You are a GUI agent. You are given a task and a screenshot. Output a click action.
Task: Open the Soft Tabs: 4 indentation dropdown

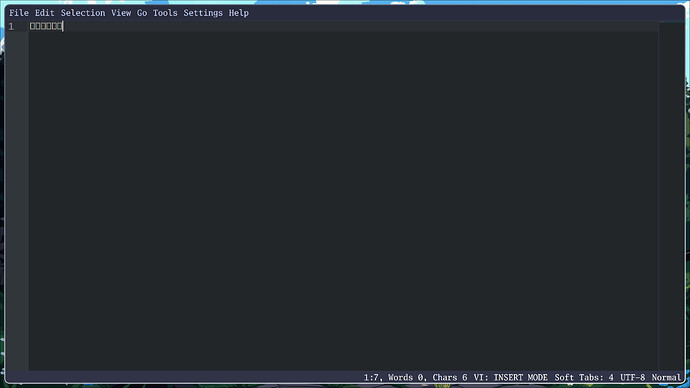584,377
